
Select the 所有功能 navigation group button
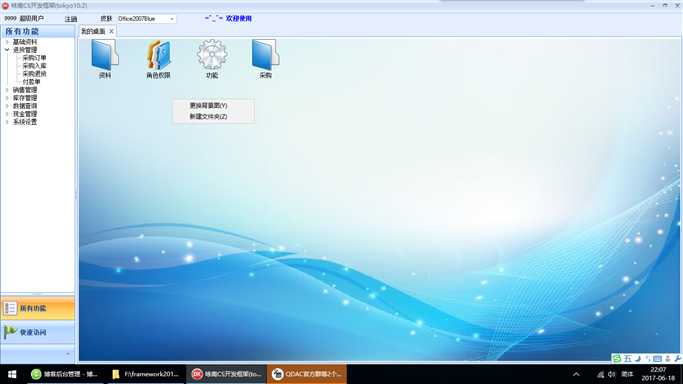38,308
